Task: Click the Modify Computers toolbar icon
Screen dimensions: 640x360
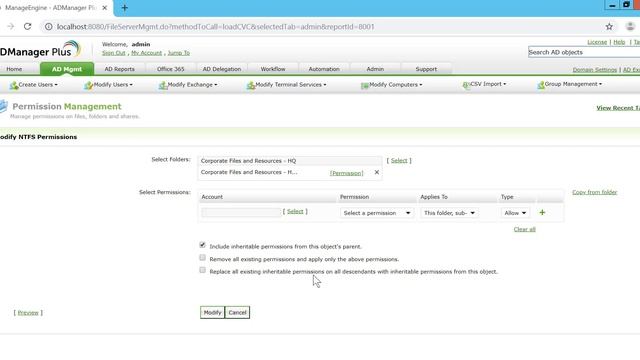Action: (x=364, y=85)
